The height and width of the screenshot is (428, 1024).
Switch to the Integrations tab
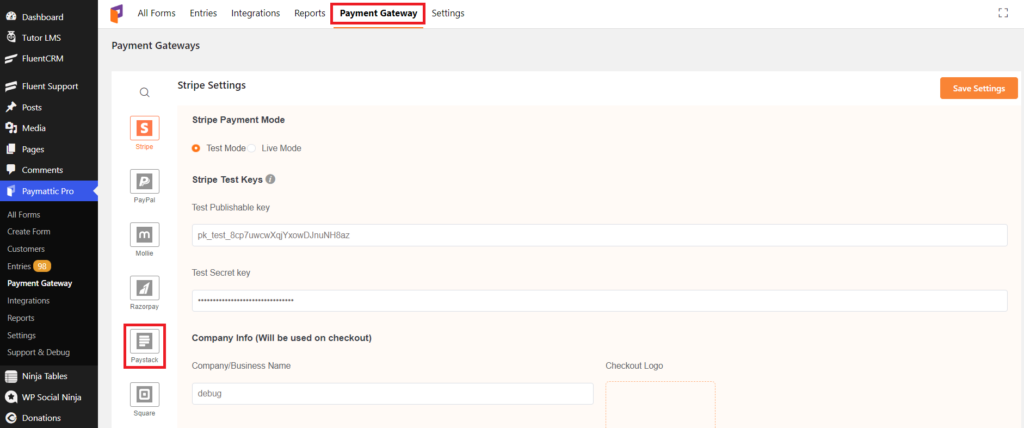coord(255,13)
